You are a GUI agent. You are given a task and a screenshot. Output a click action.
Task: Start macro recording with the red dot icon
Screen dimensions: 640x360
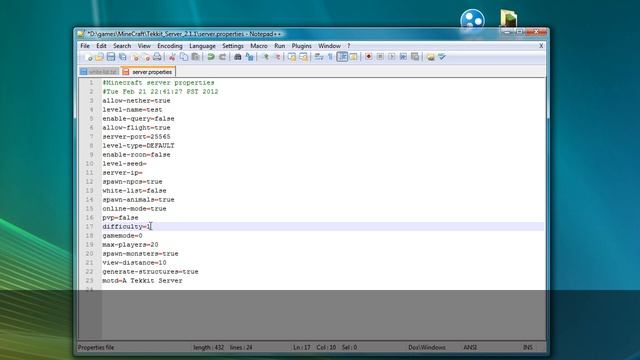coord(369,57)
